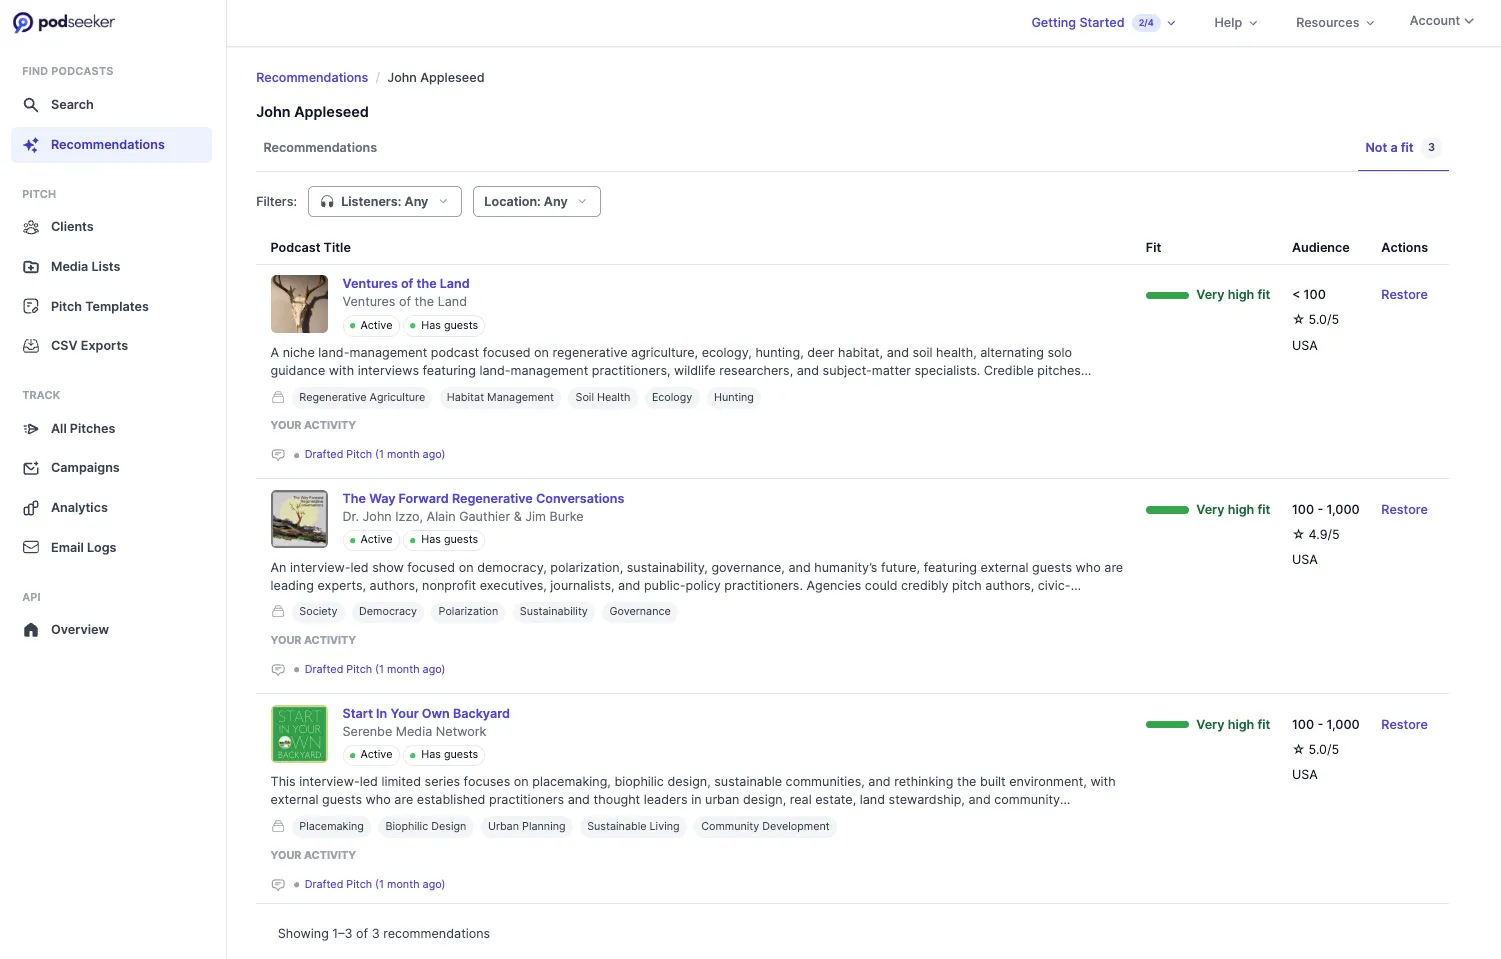The image size is (1501, 959).
Task: Open Clients people icon in sidebar
Action: [x=31, y=227]
